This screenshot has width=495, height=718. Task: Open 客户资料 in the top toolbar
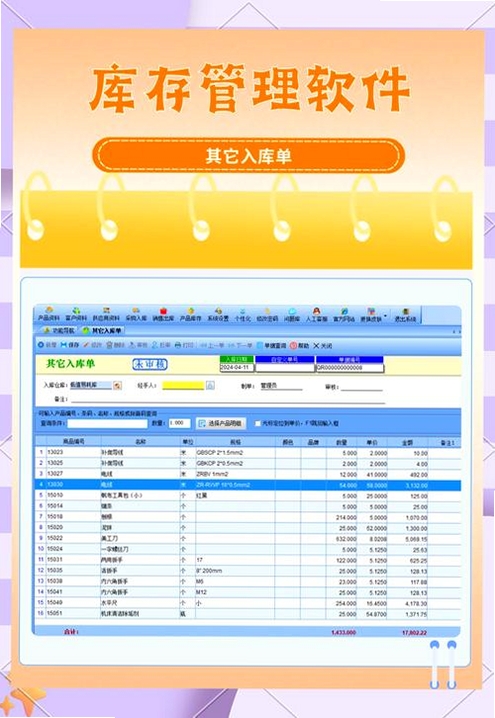pyautogui.click(x=76, y=314)
